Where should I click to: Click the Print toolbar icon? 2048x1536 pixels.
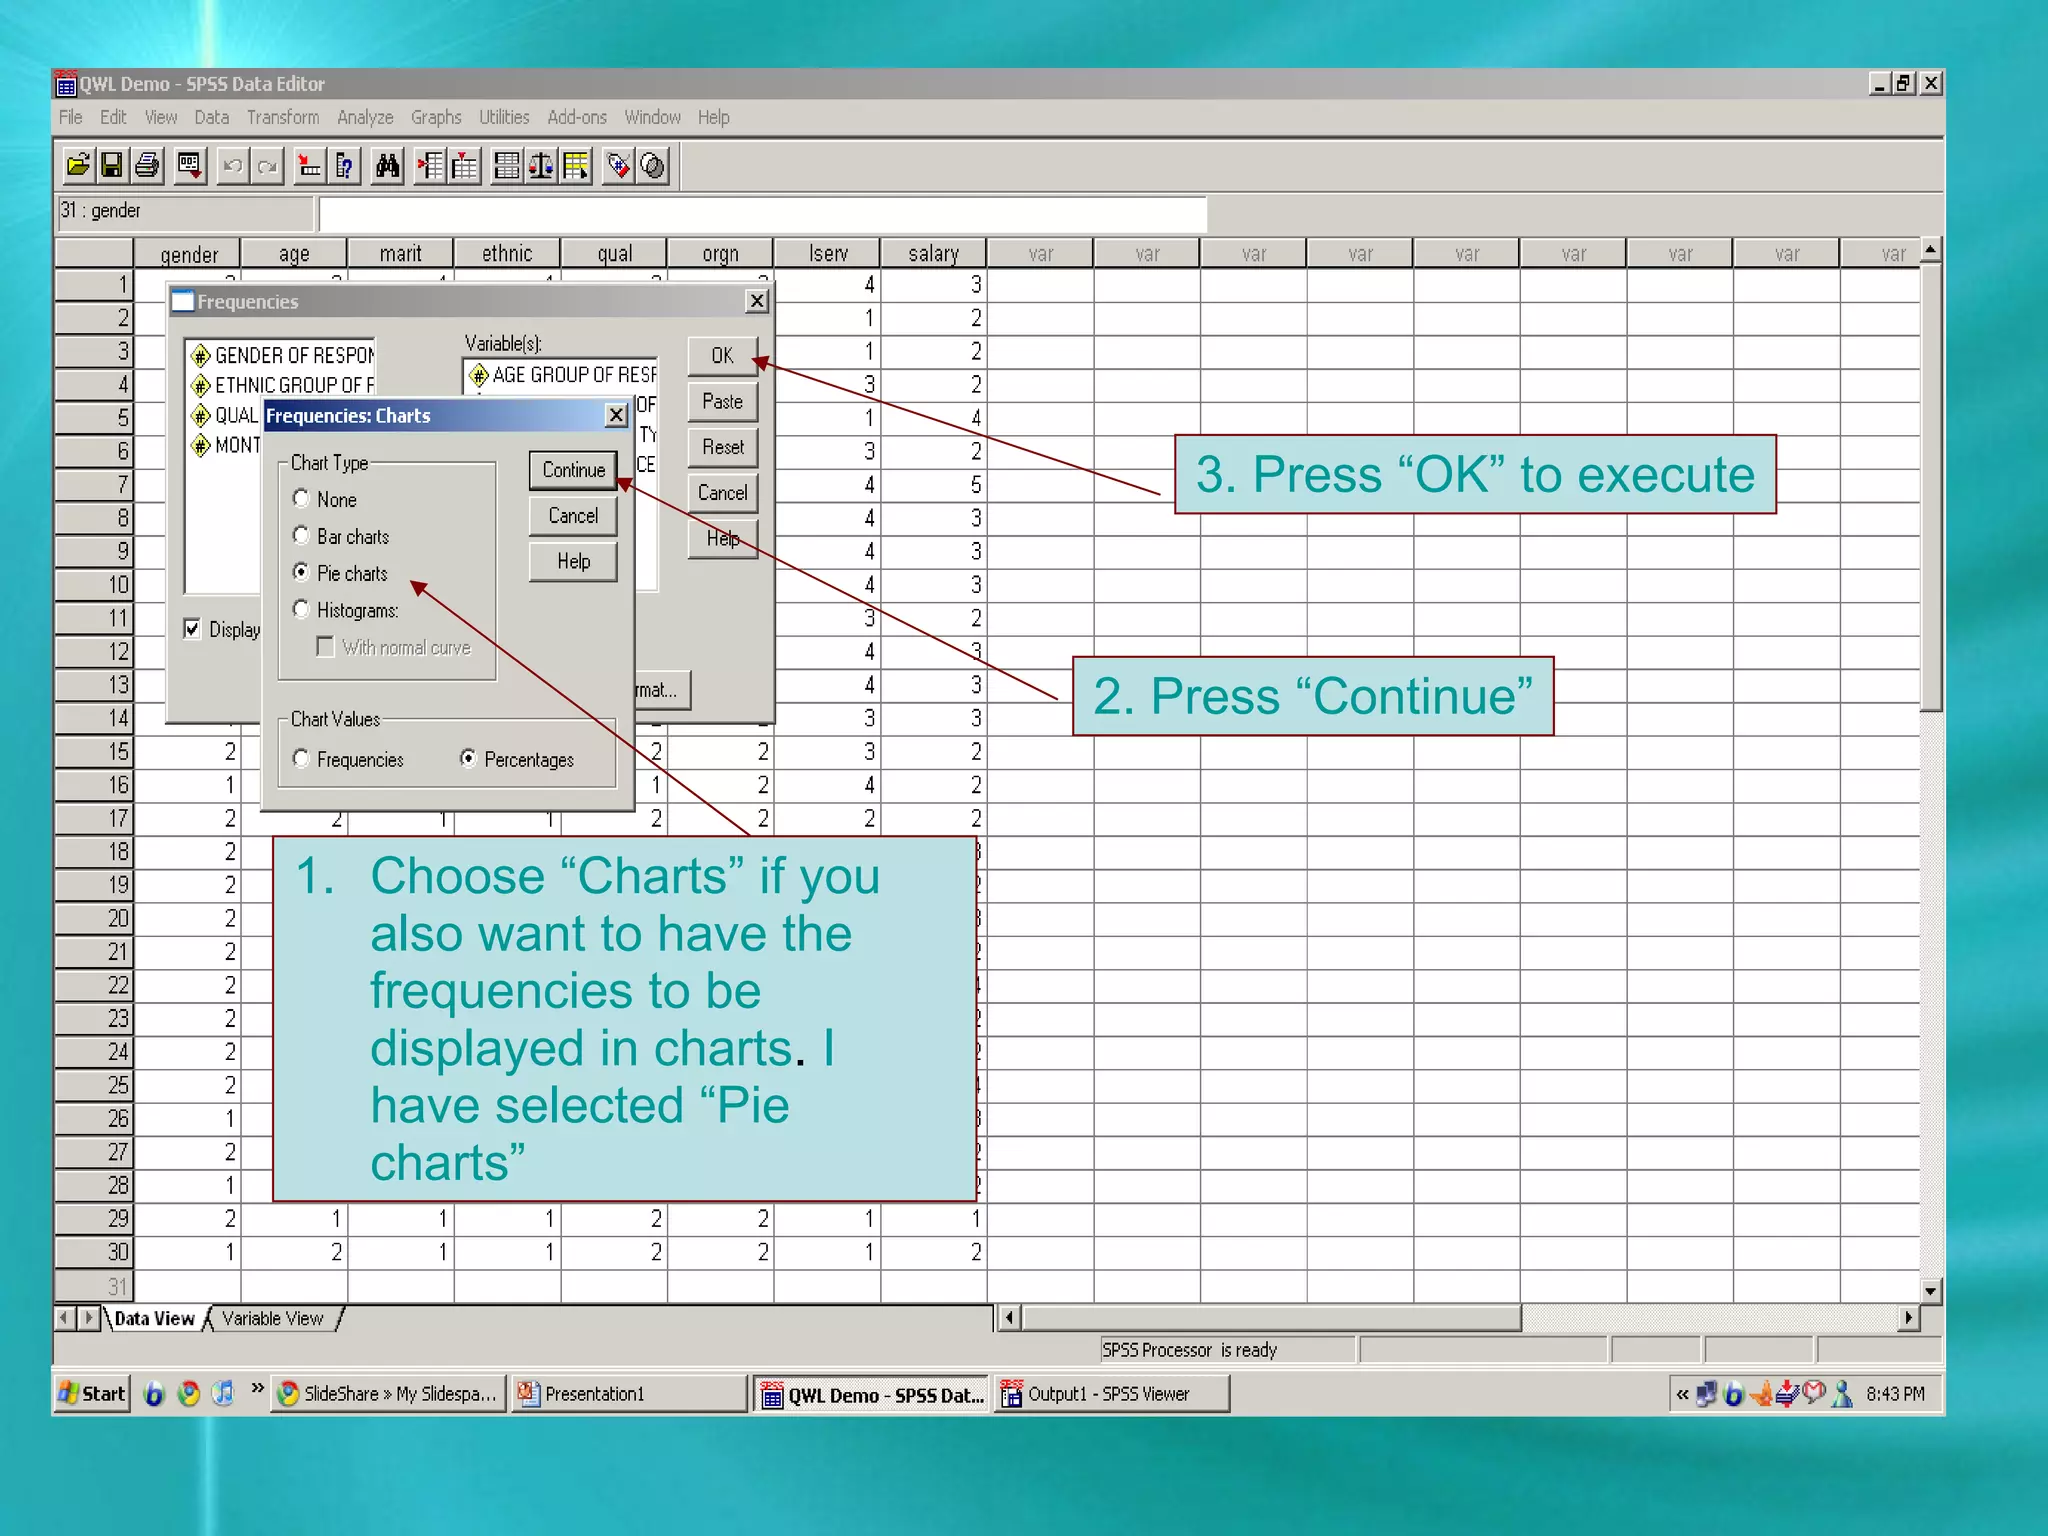(x=147, y=165)
